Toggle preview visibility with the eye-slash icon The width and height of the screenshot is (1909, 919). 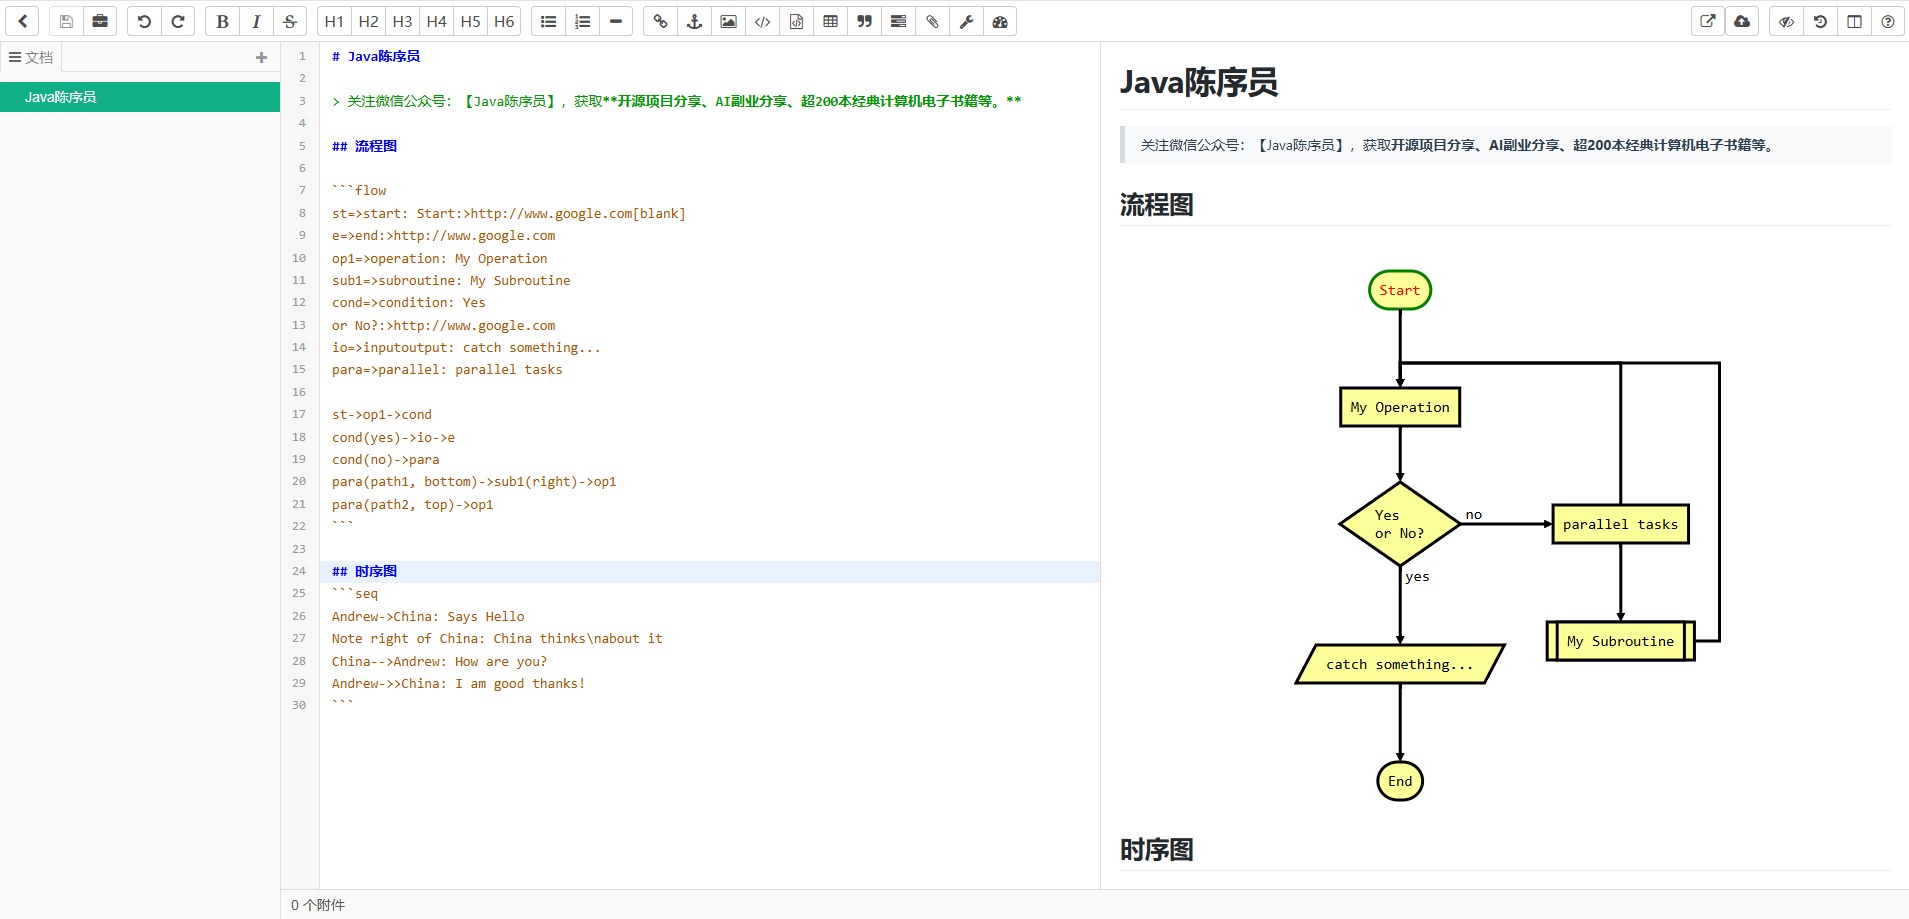tap(1786, 21)
